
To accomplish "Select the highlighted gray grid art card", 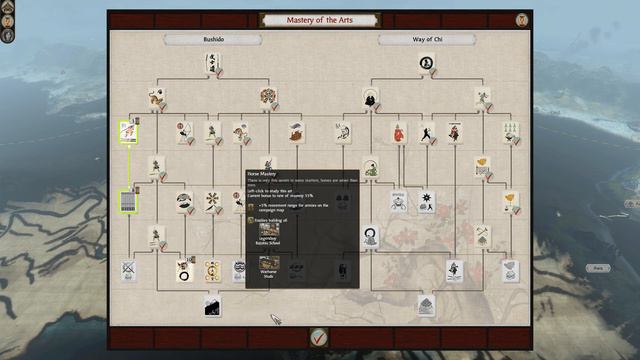I will point(129,202).
